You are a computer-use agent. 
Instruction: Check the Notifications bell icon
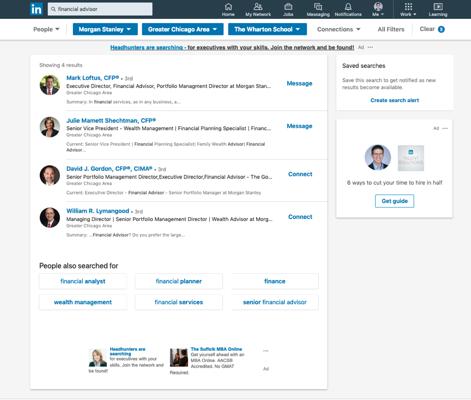coord(348,7)
